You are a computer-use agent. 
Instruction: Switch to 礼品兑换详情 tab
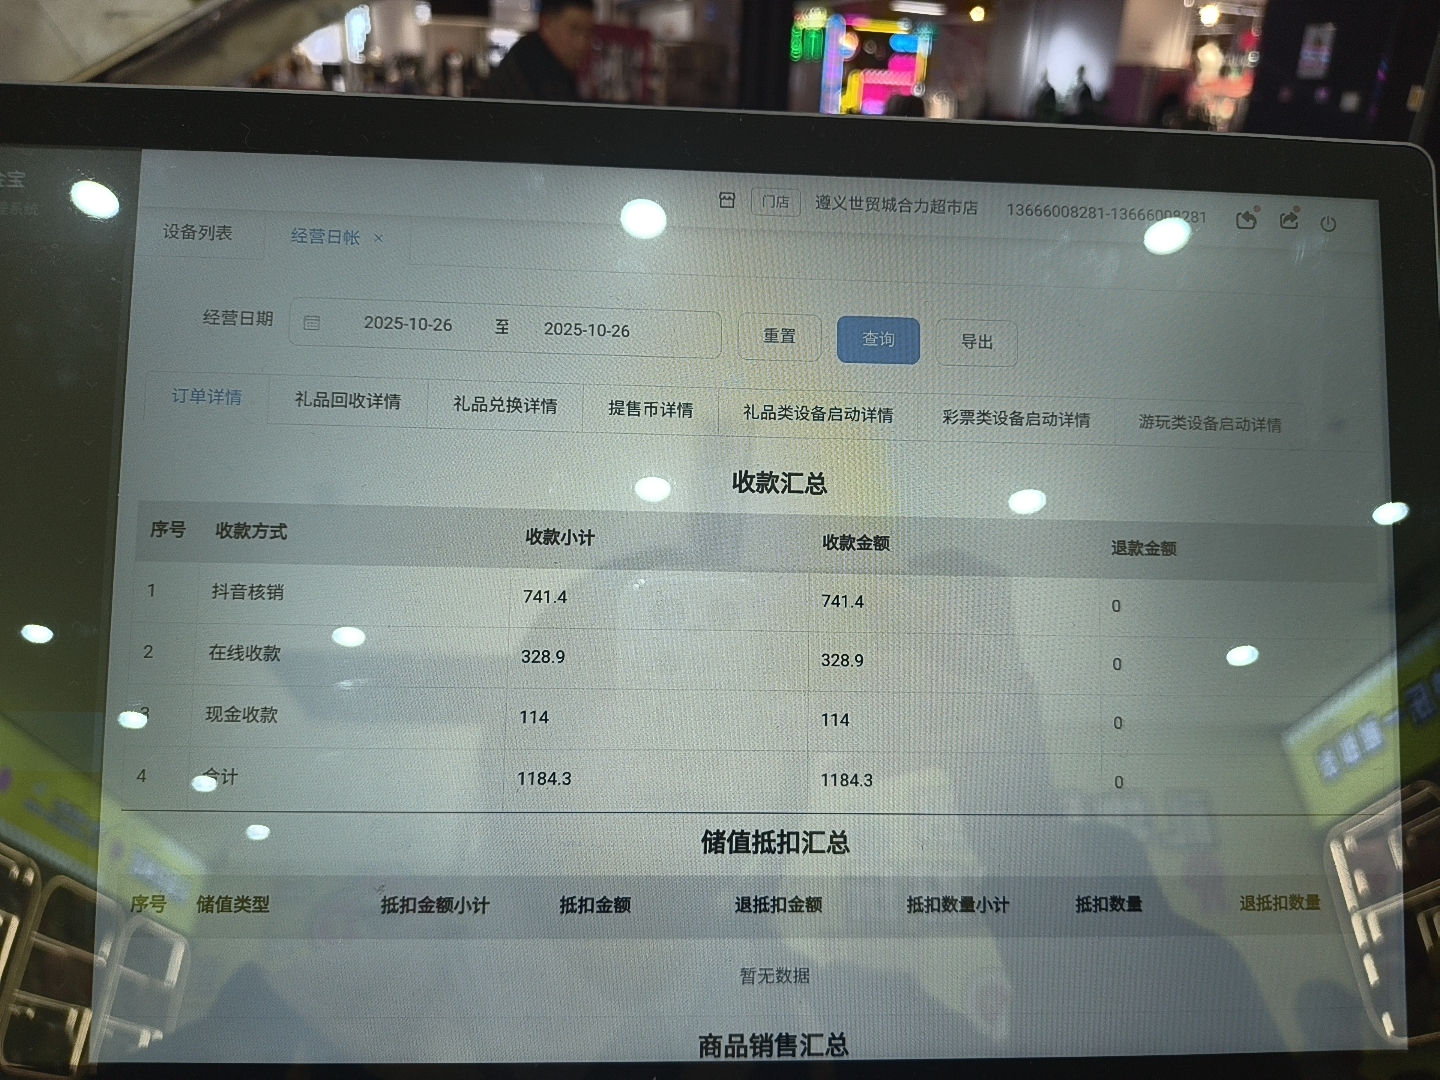[505, 405]
